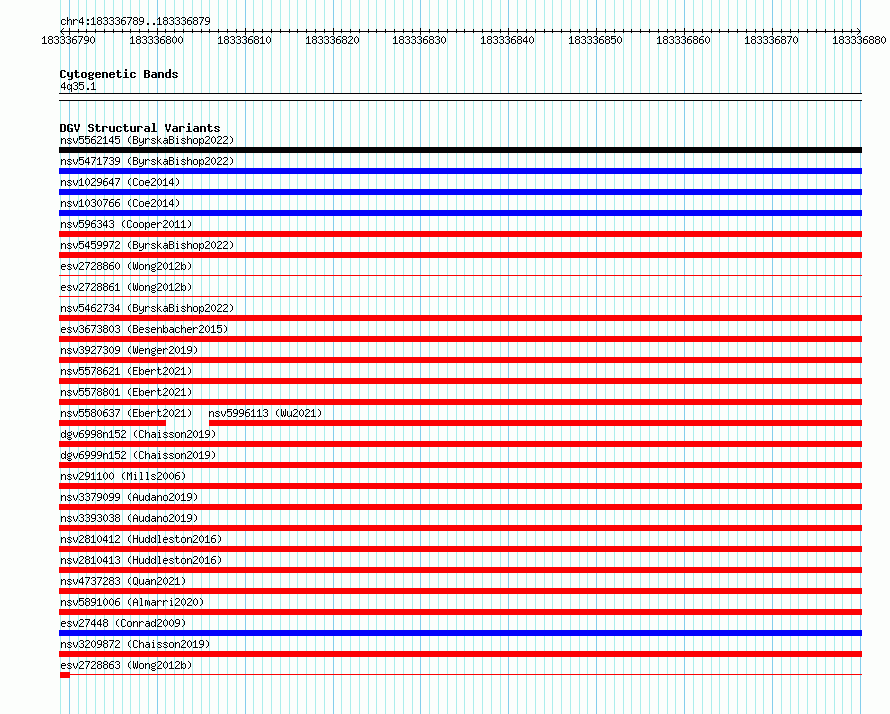The image size is (890, 714).
Task: Open the nsv5459972 (ByrskaBishop2022) label
Action: 147,245
